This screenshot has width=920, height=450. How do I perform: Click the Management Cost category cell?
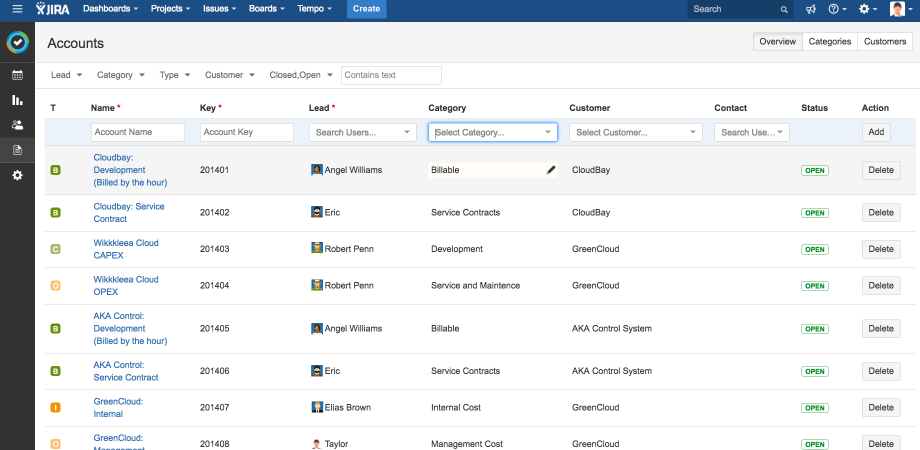pos(466,444)
